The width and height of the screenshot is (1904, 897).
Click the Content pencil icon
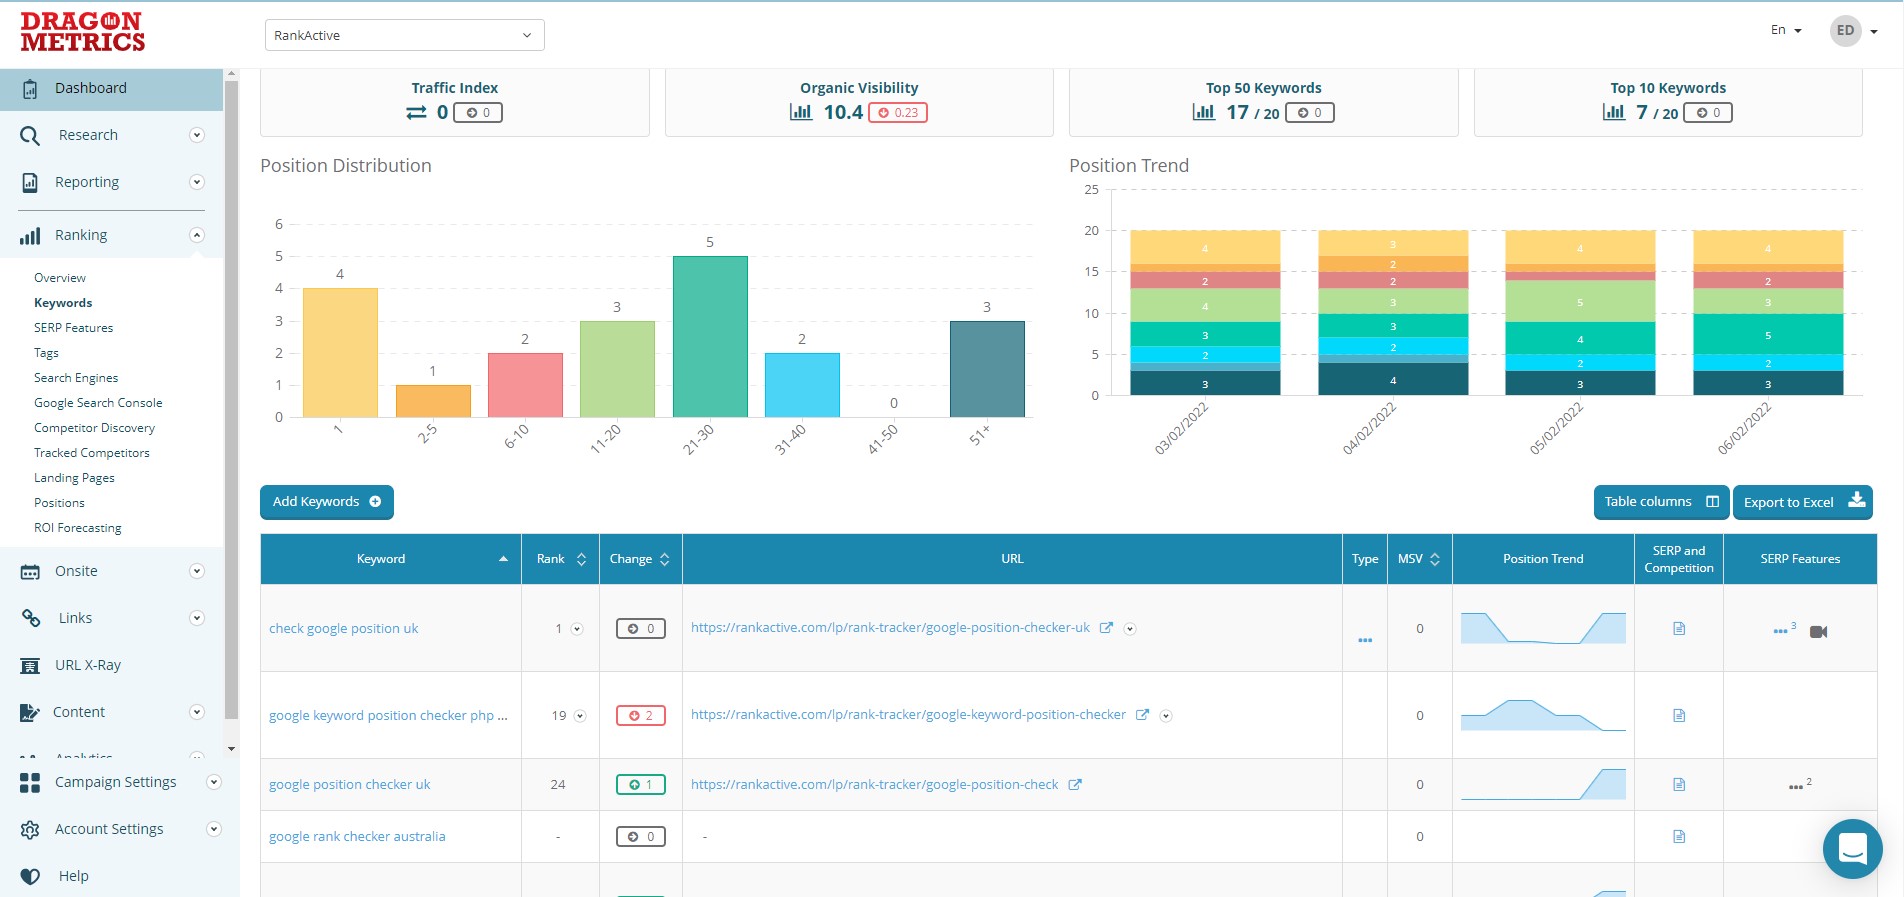(30, 712)
